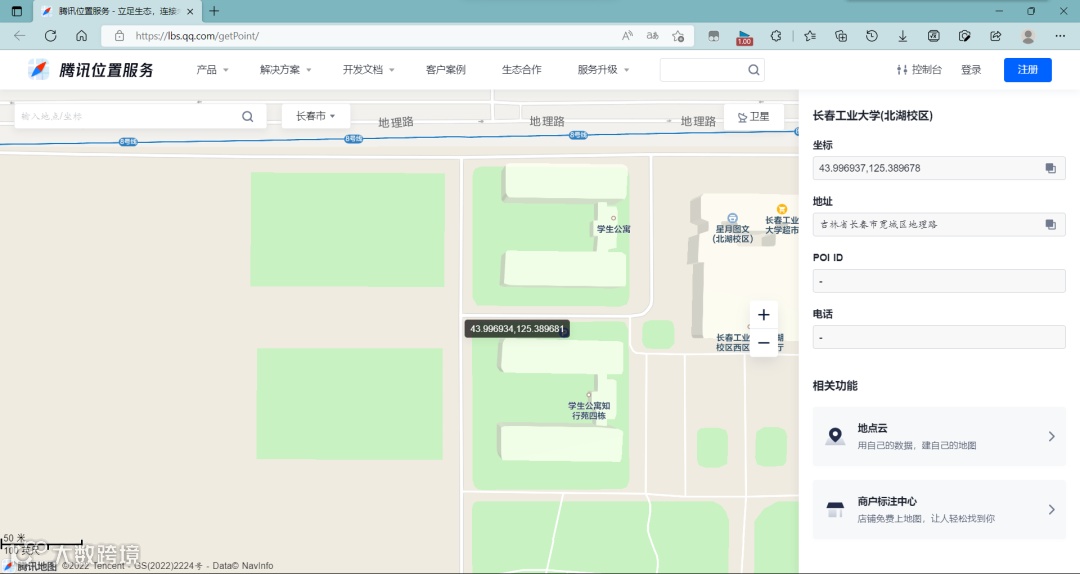The image size is (1080, 574).
Task: Reload the page with the refresh icon
Action: pos(50,36)
